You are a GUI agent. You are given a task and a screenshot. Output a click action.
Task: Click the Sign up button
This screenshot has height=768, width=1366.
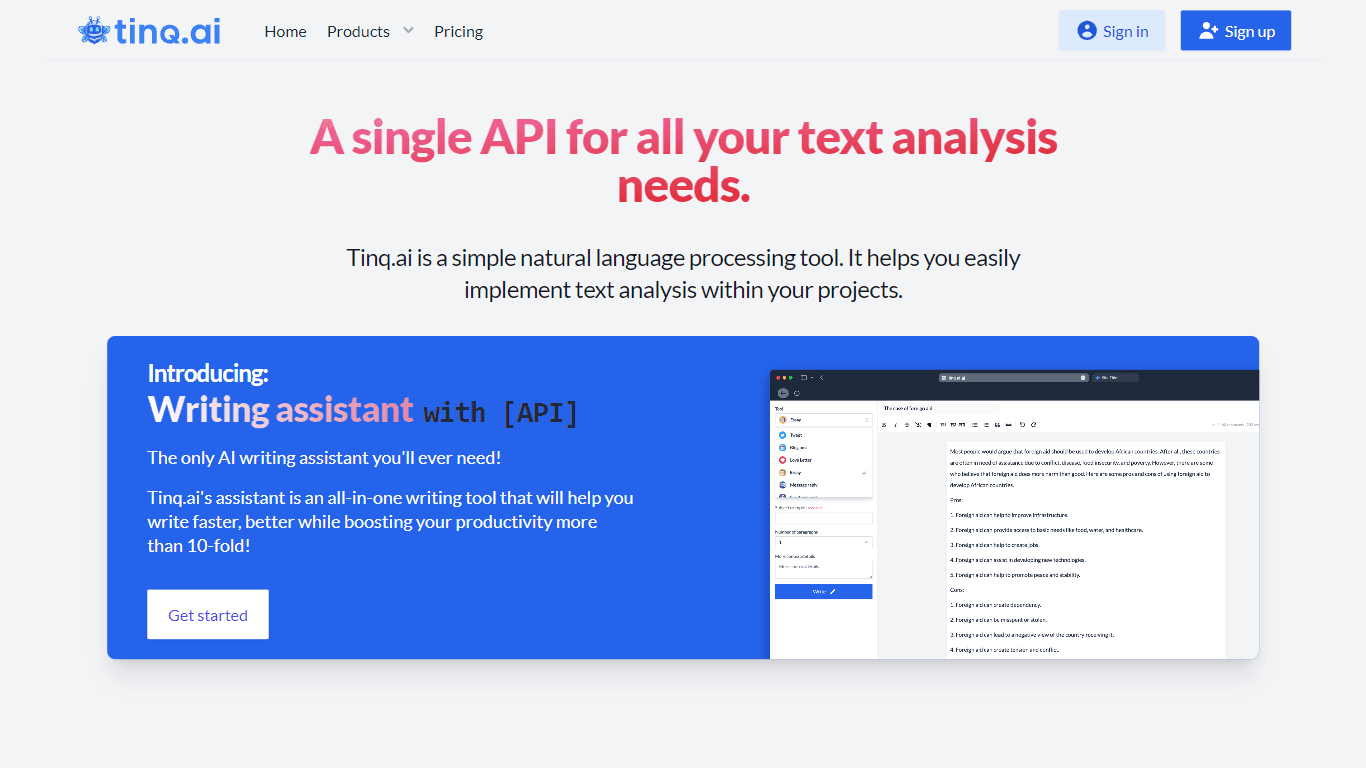pos(1236,31)
